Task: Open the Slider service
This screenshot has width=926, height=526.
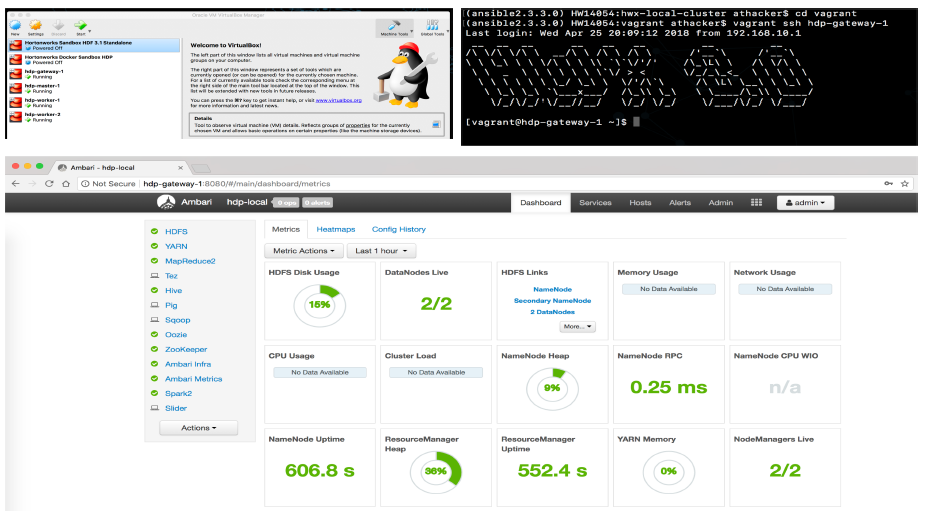Action: [176, 409]
